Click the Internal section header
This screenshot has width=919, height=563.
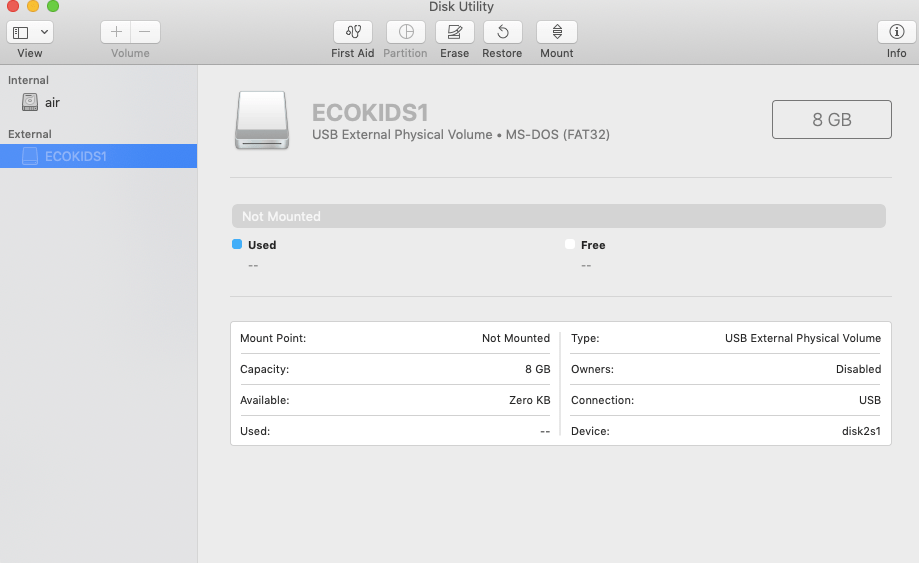(28, 80)
